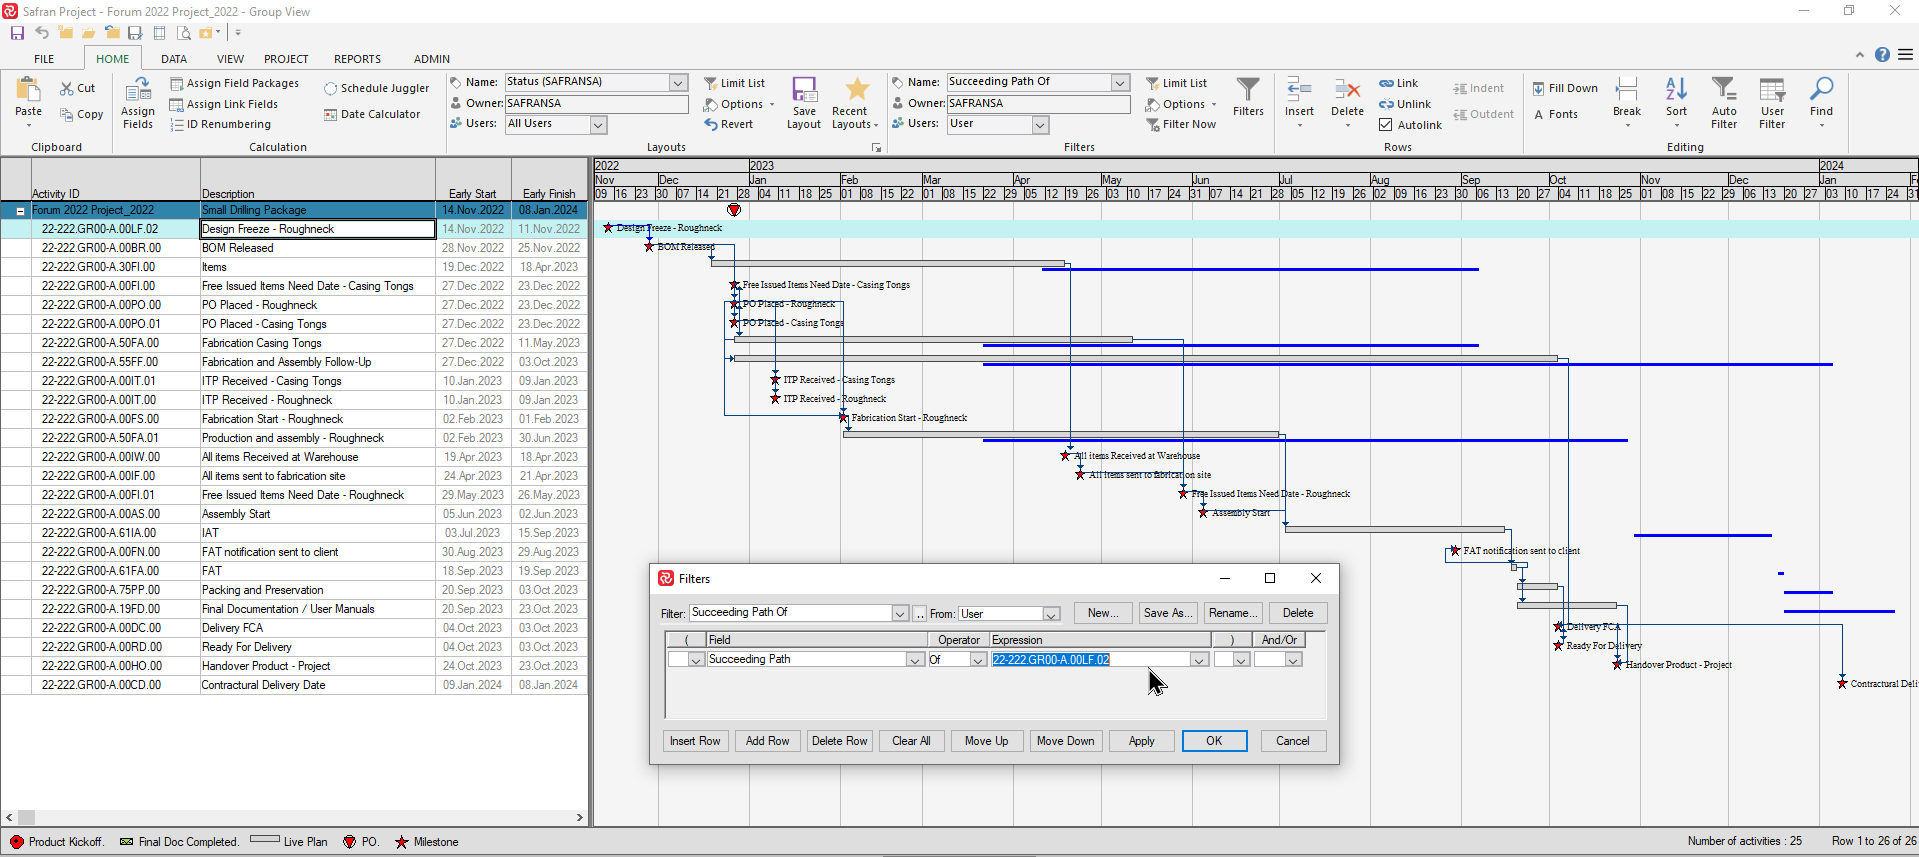The image size is (1919, 857).
Task: Expand filter Name dropdown Succeeding Path Of in ribbon
Action: 1121,82
